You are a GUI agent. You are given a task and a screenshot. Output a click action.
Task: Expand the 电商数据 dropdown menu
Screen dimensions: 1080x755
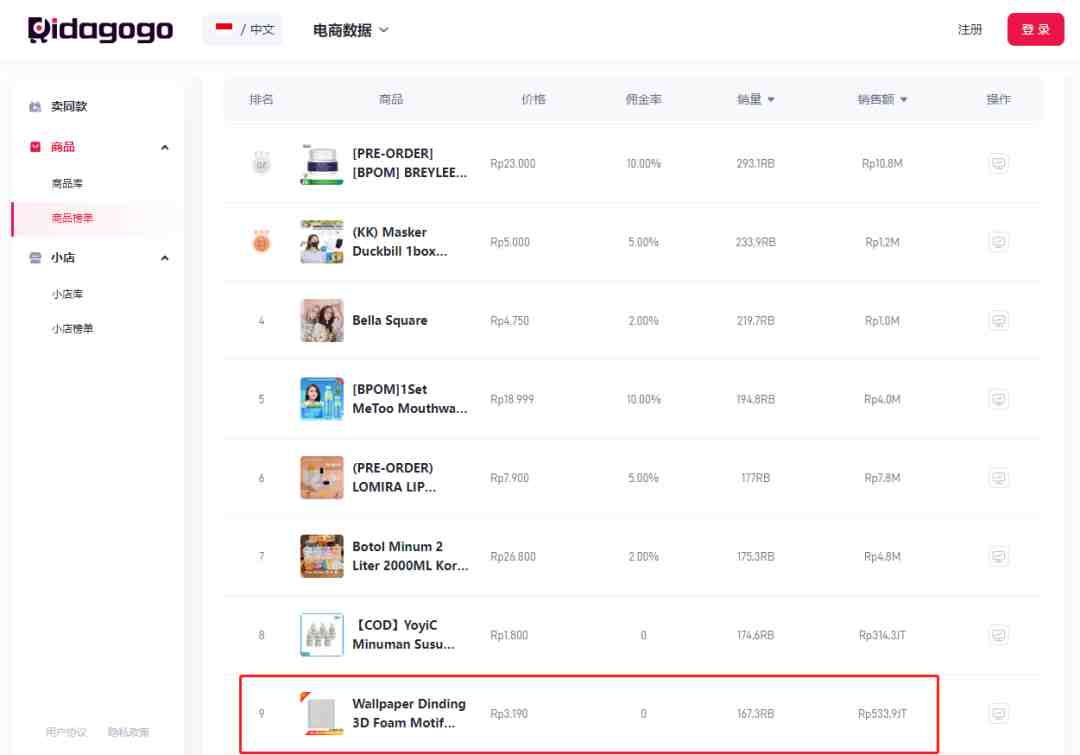pyautogui.click(x=351, y=30)
